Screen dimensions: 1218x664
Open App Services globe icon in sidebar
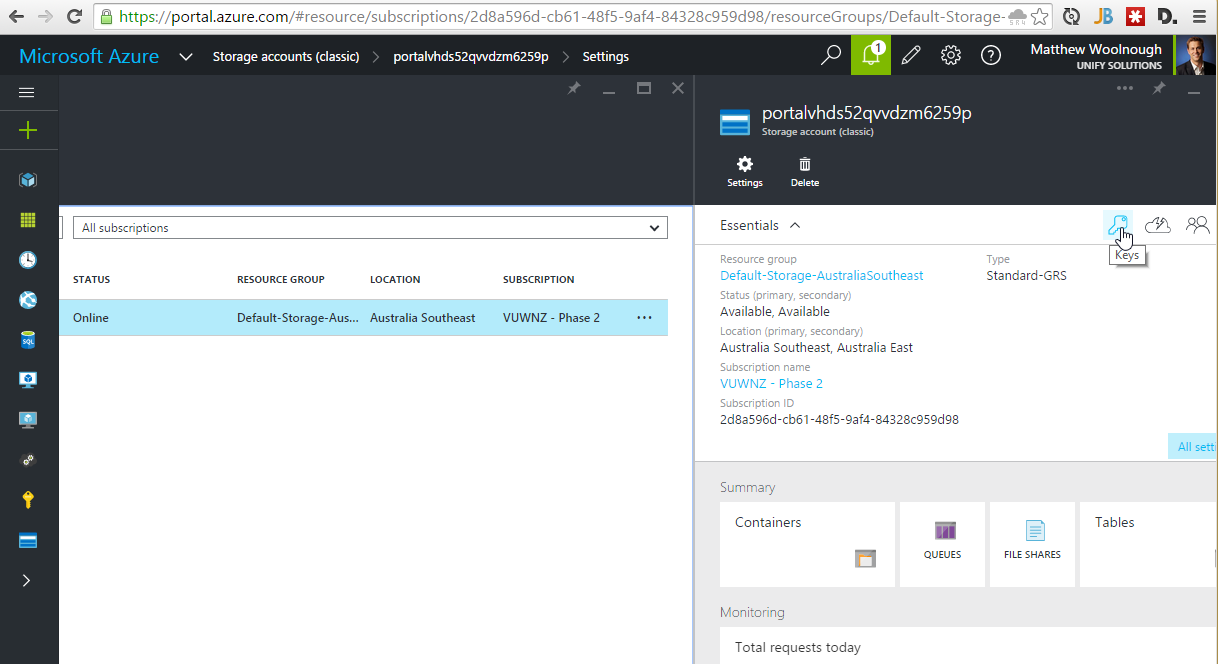click(28, 300)
